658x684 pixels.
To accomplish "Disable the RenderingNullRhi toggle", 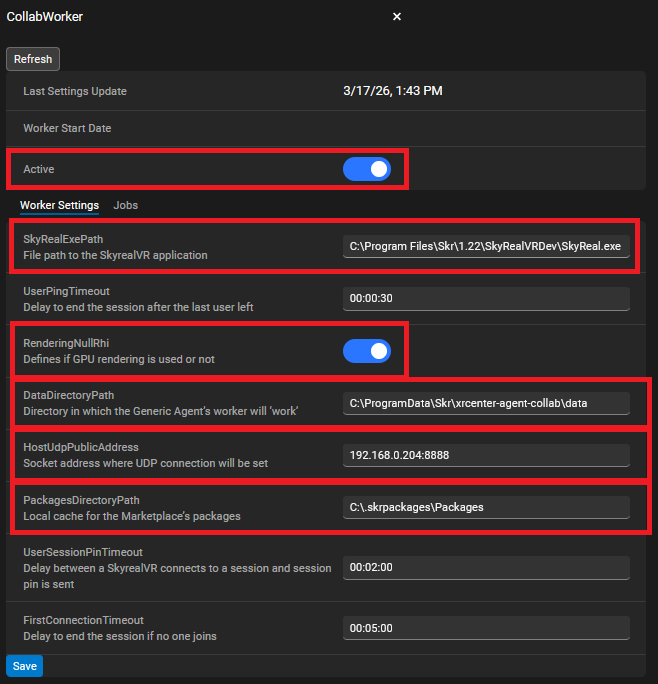I will click(x=366, y=351).
